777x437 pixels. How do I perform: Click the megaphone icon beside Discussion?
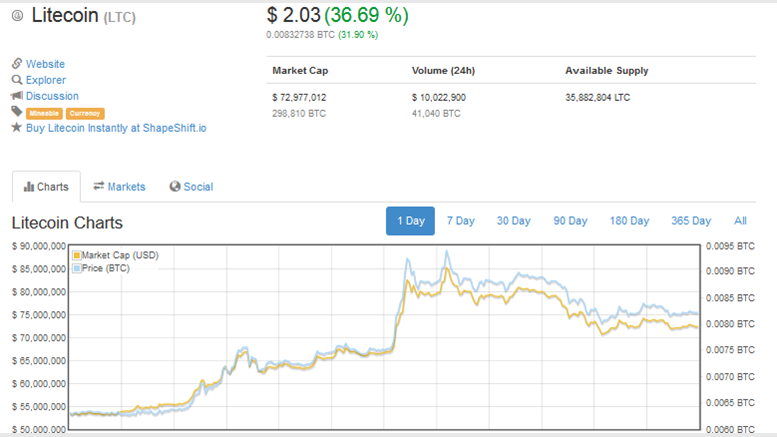17,95
